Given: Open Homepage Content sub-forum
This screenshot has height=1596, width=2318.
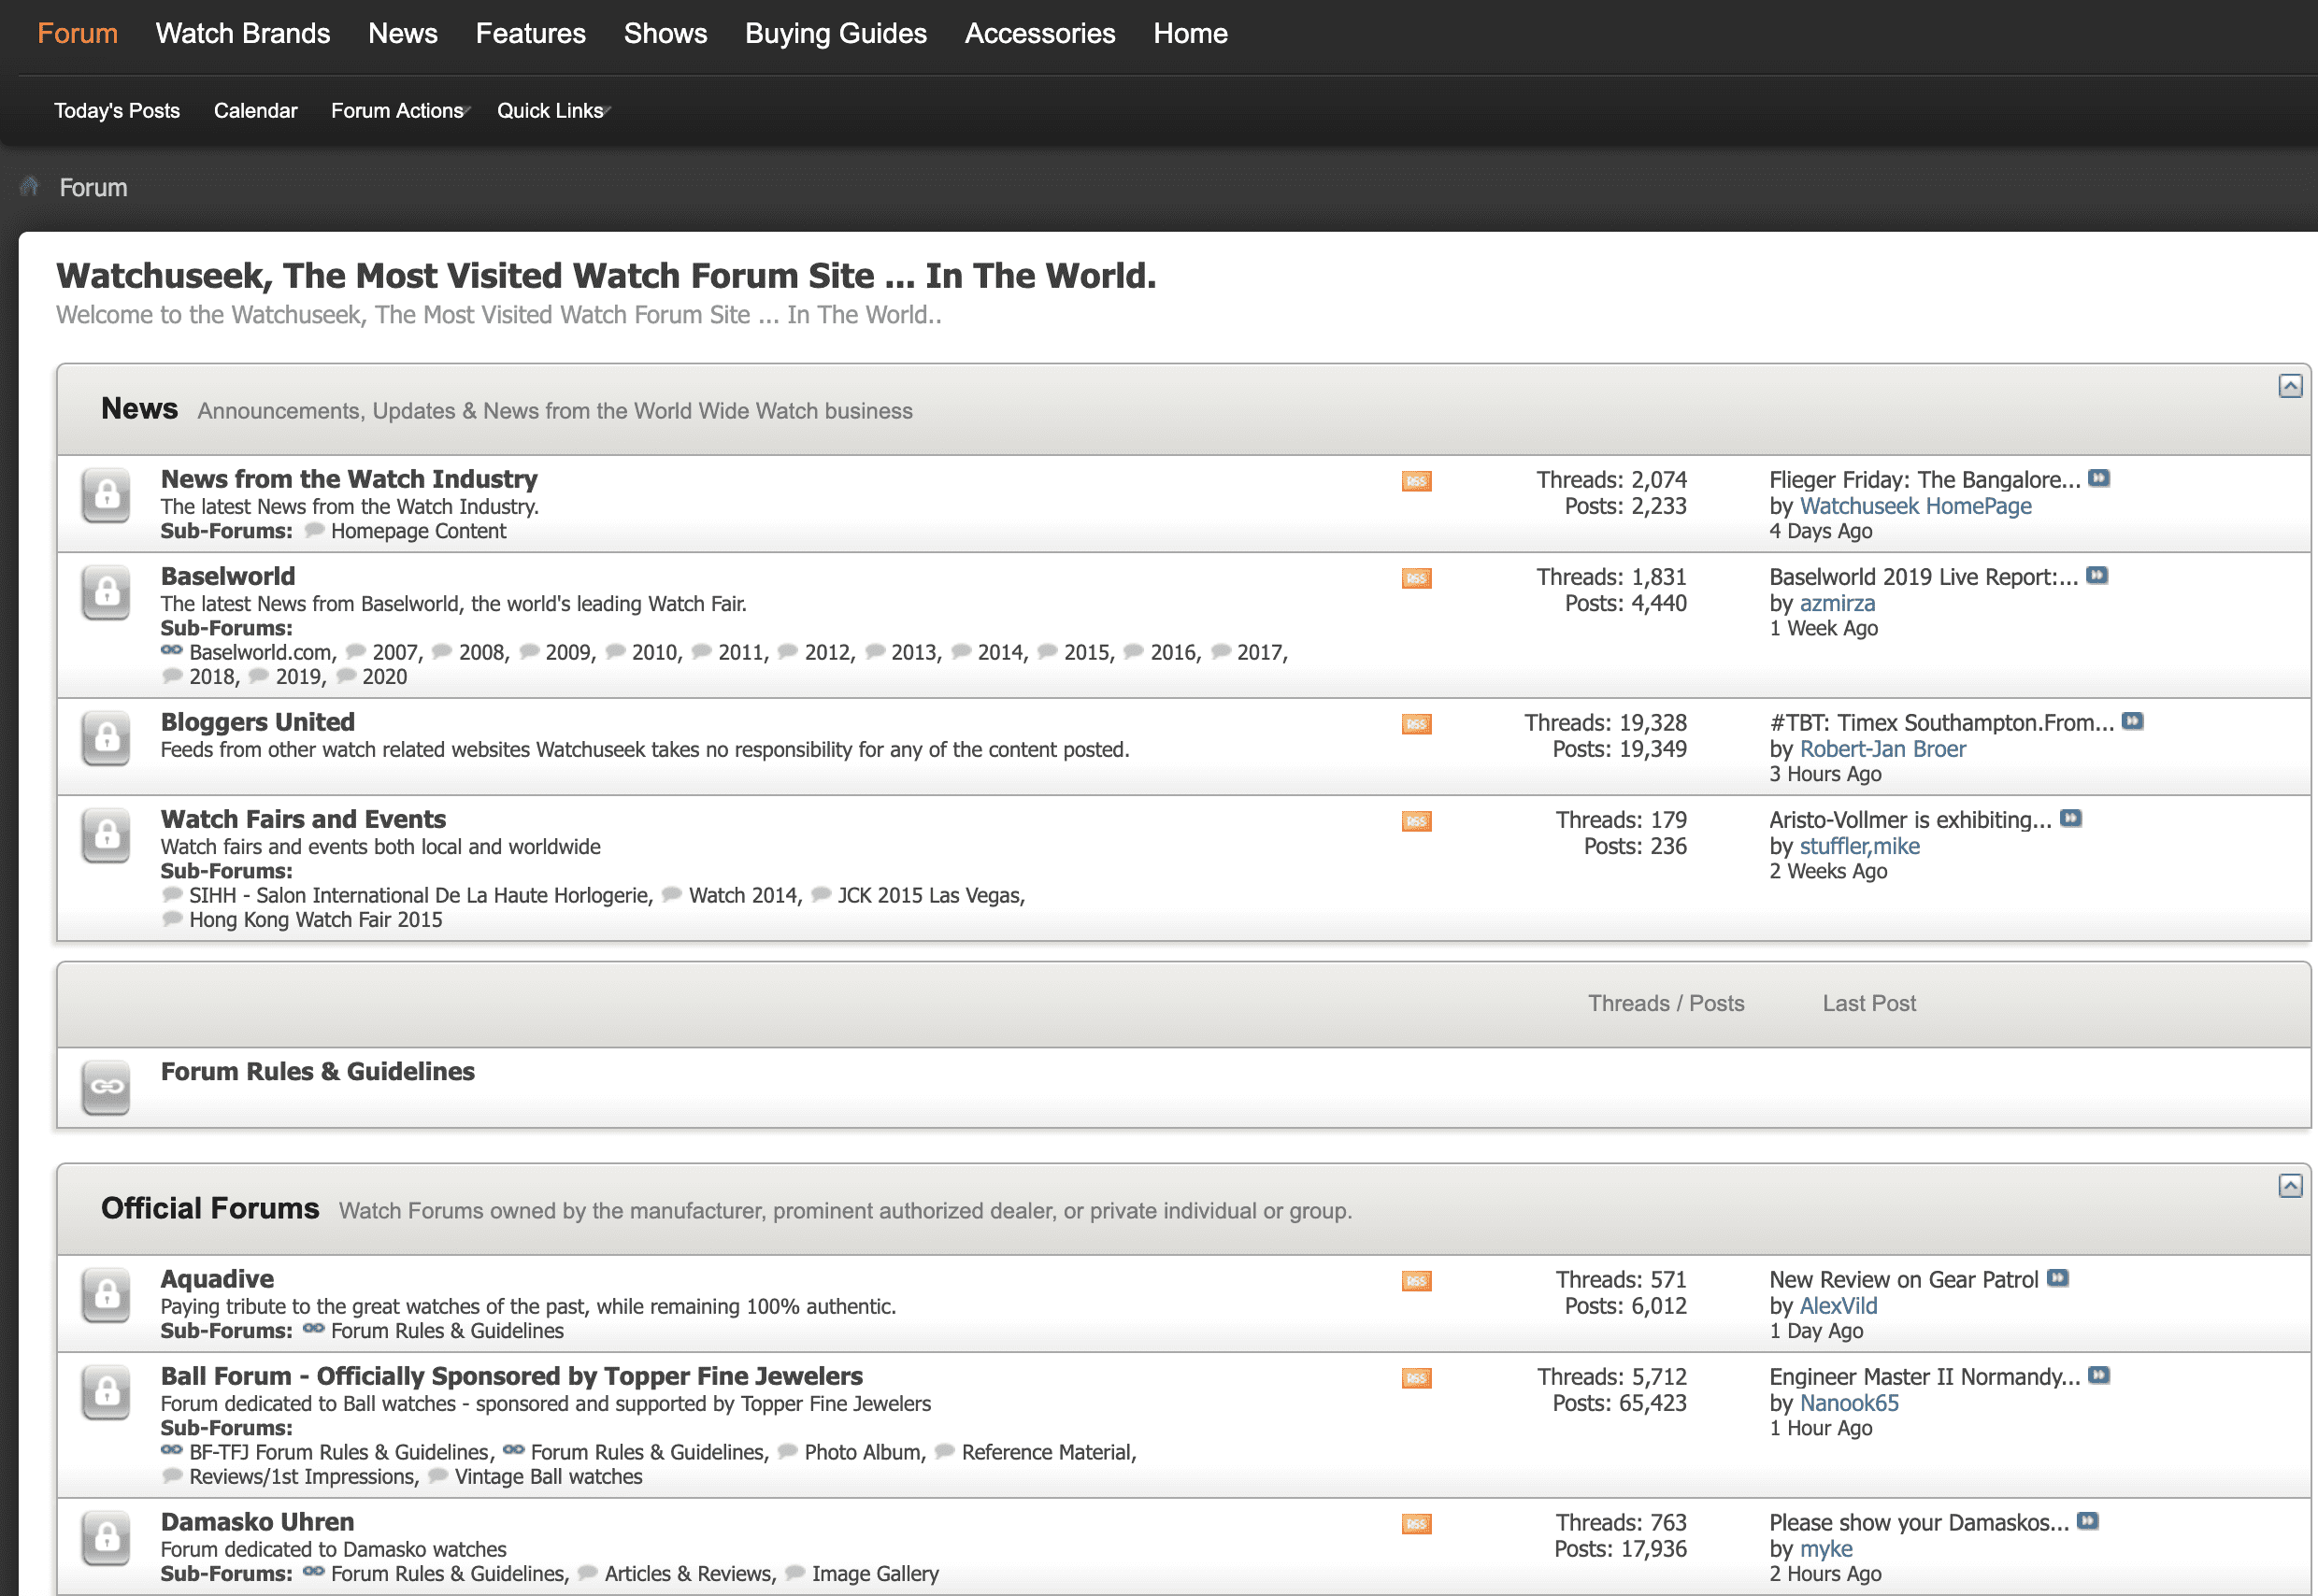Looking at the screenshot, I should (x=419, y=531).
